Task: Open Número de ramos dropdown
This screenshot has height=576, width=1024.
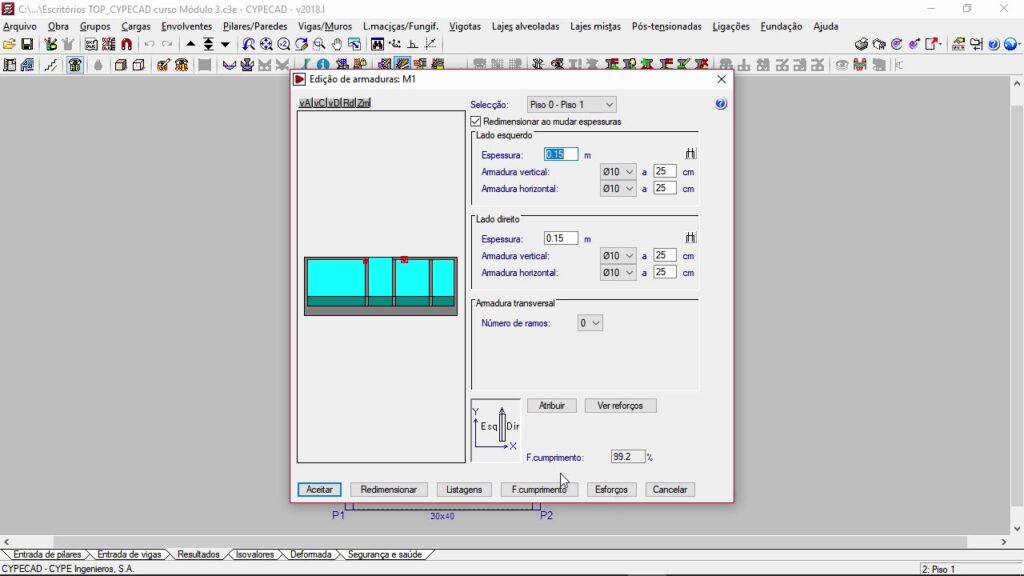Action: pyautogui.click(x=590, y=323)
